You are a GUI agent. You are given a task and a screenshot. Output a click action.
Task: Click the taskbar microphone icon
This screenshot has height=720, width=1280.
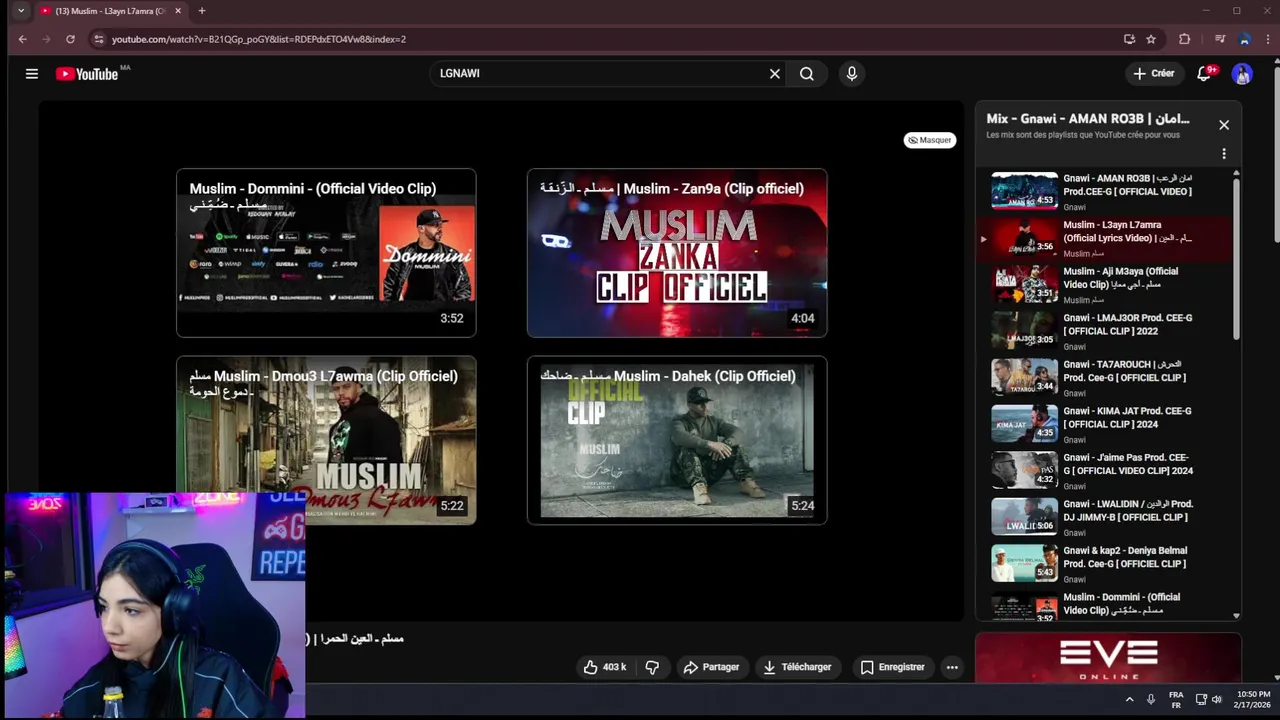point(1151,700)
